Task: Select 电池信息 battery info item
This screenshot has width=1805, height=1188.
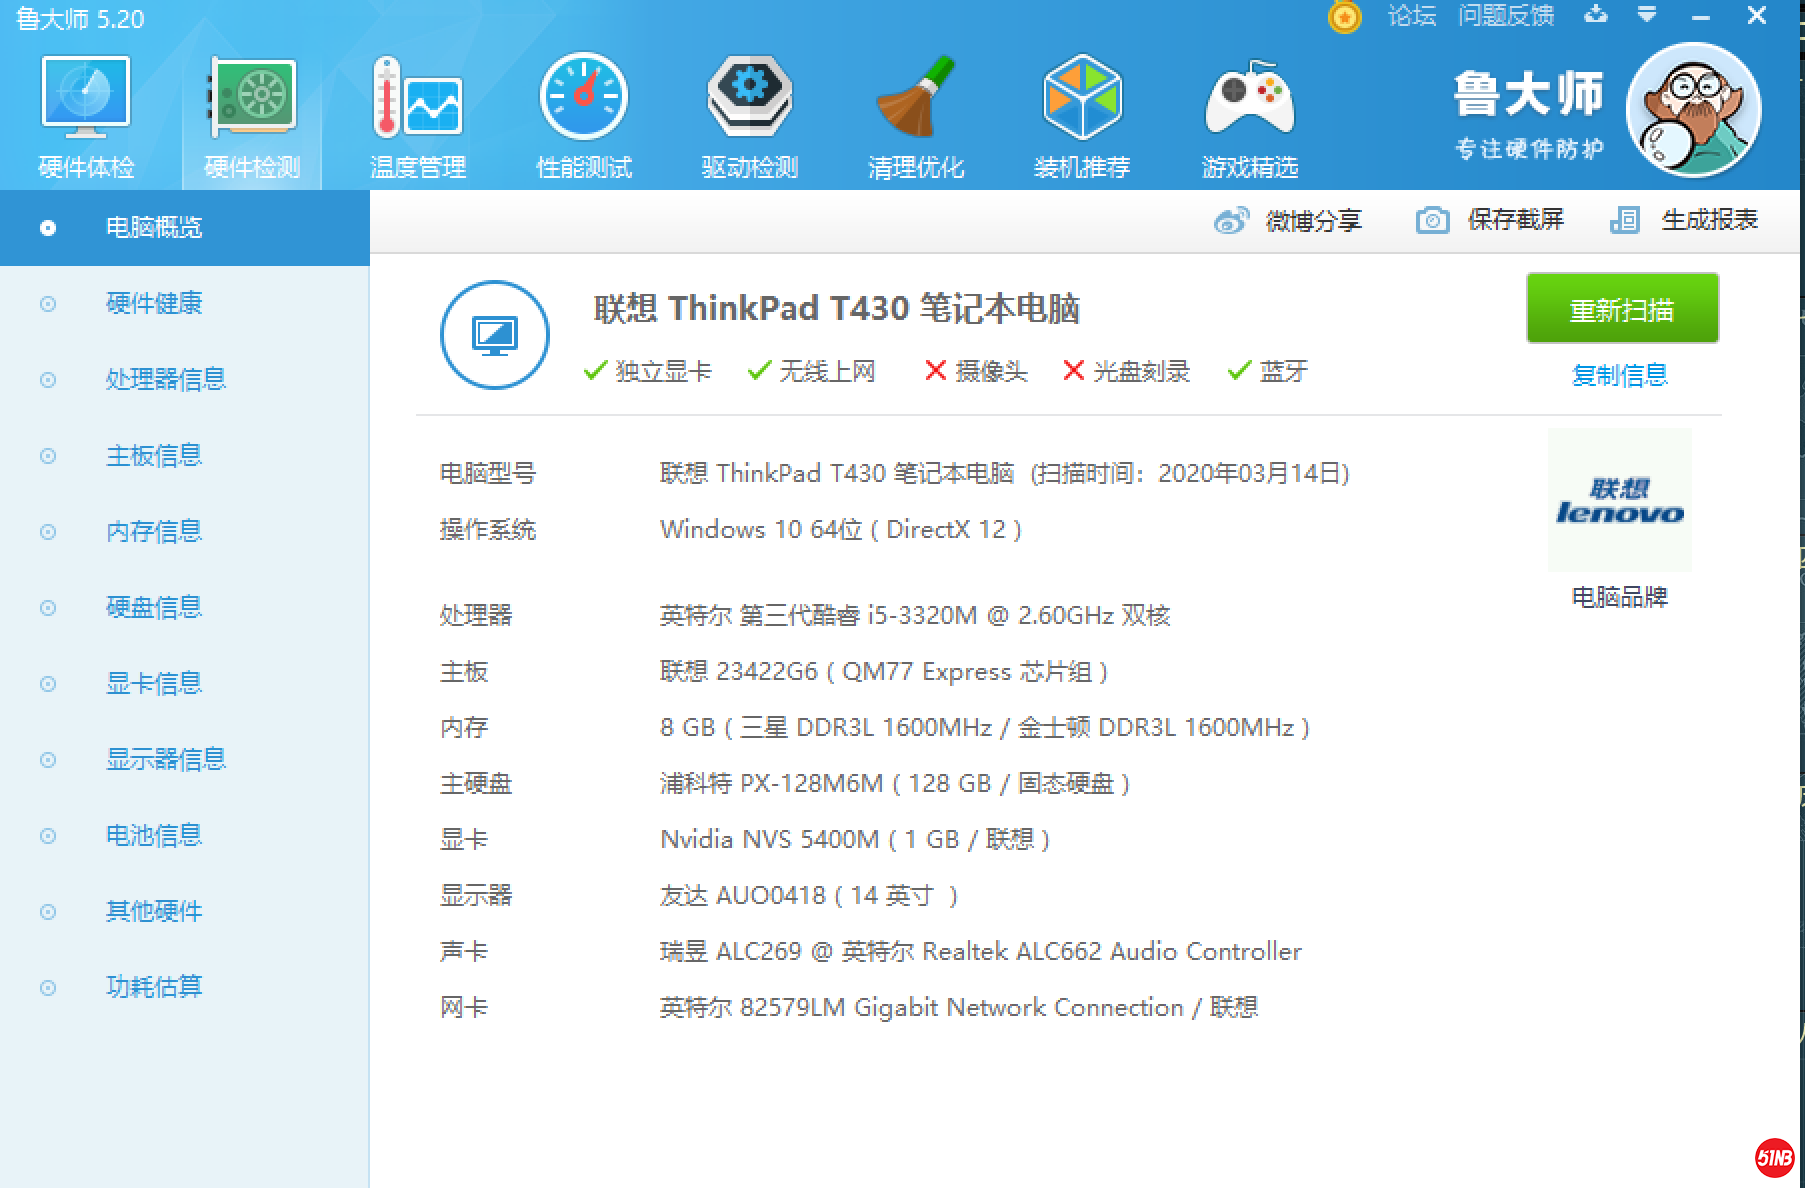Action: (154, 835)
